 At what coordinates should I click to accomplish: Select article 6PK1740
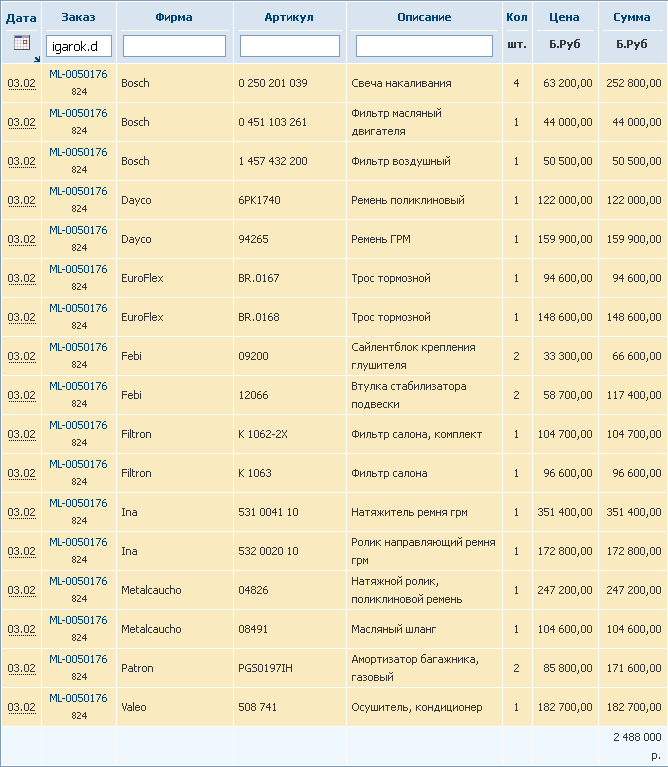[259, 200]
